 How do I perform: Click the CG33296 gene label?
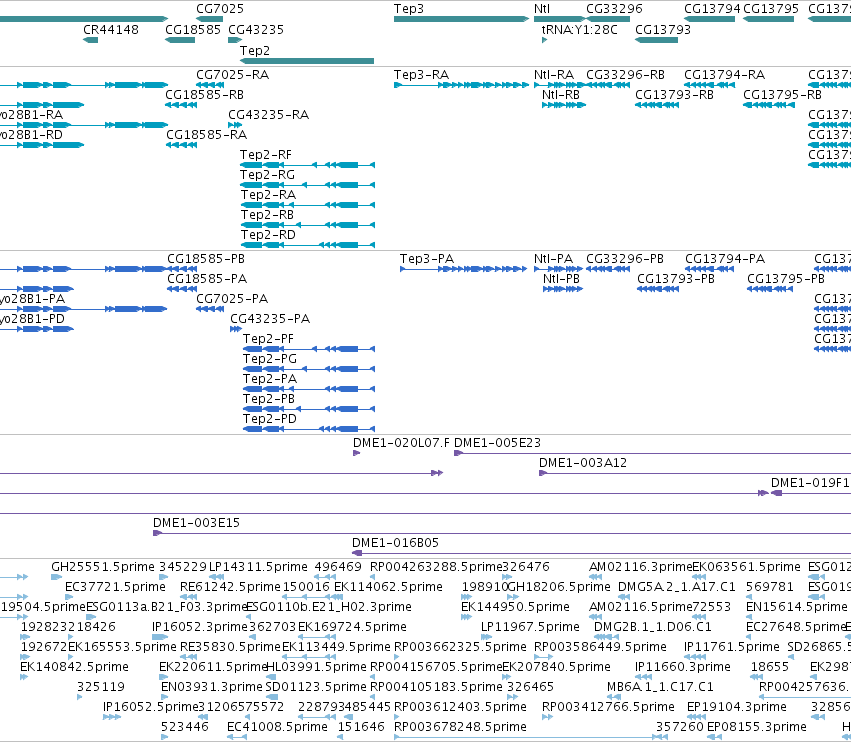tap(614, 9)
